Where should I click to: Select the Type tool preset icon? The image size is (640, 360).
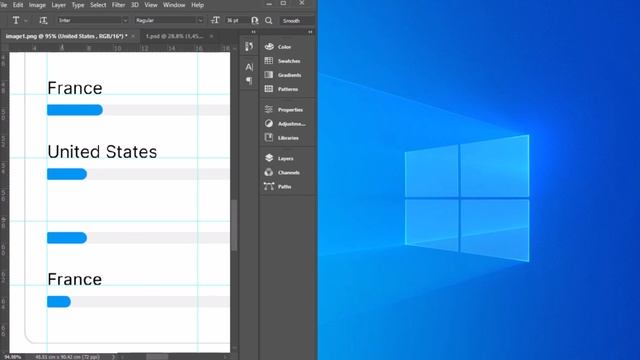tap(16, 20)
